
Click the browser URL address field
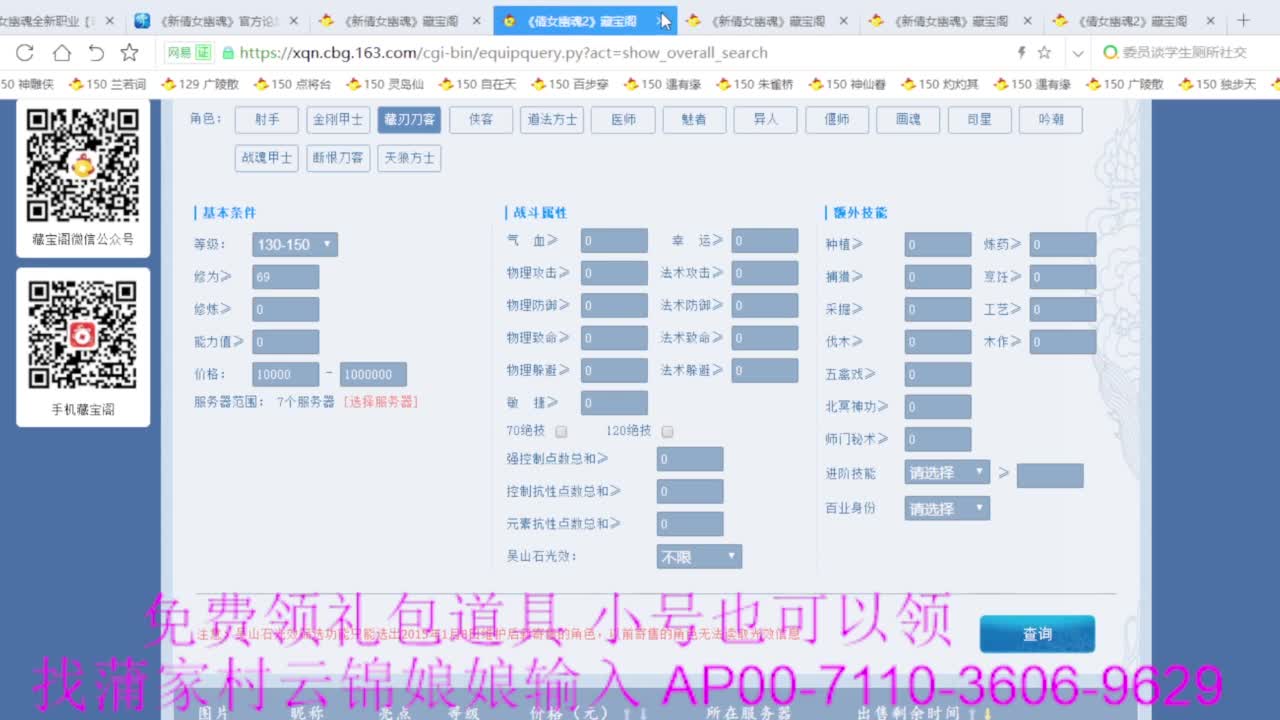[x=620, y=53]
